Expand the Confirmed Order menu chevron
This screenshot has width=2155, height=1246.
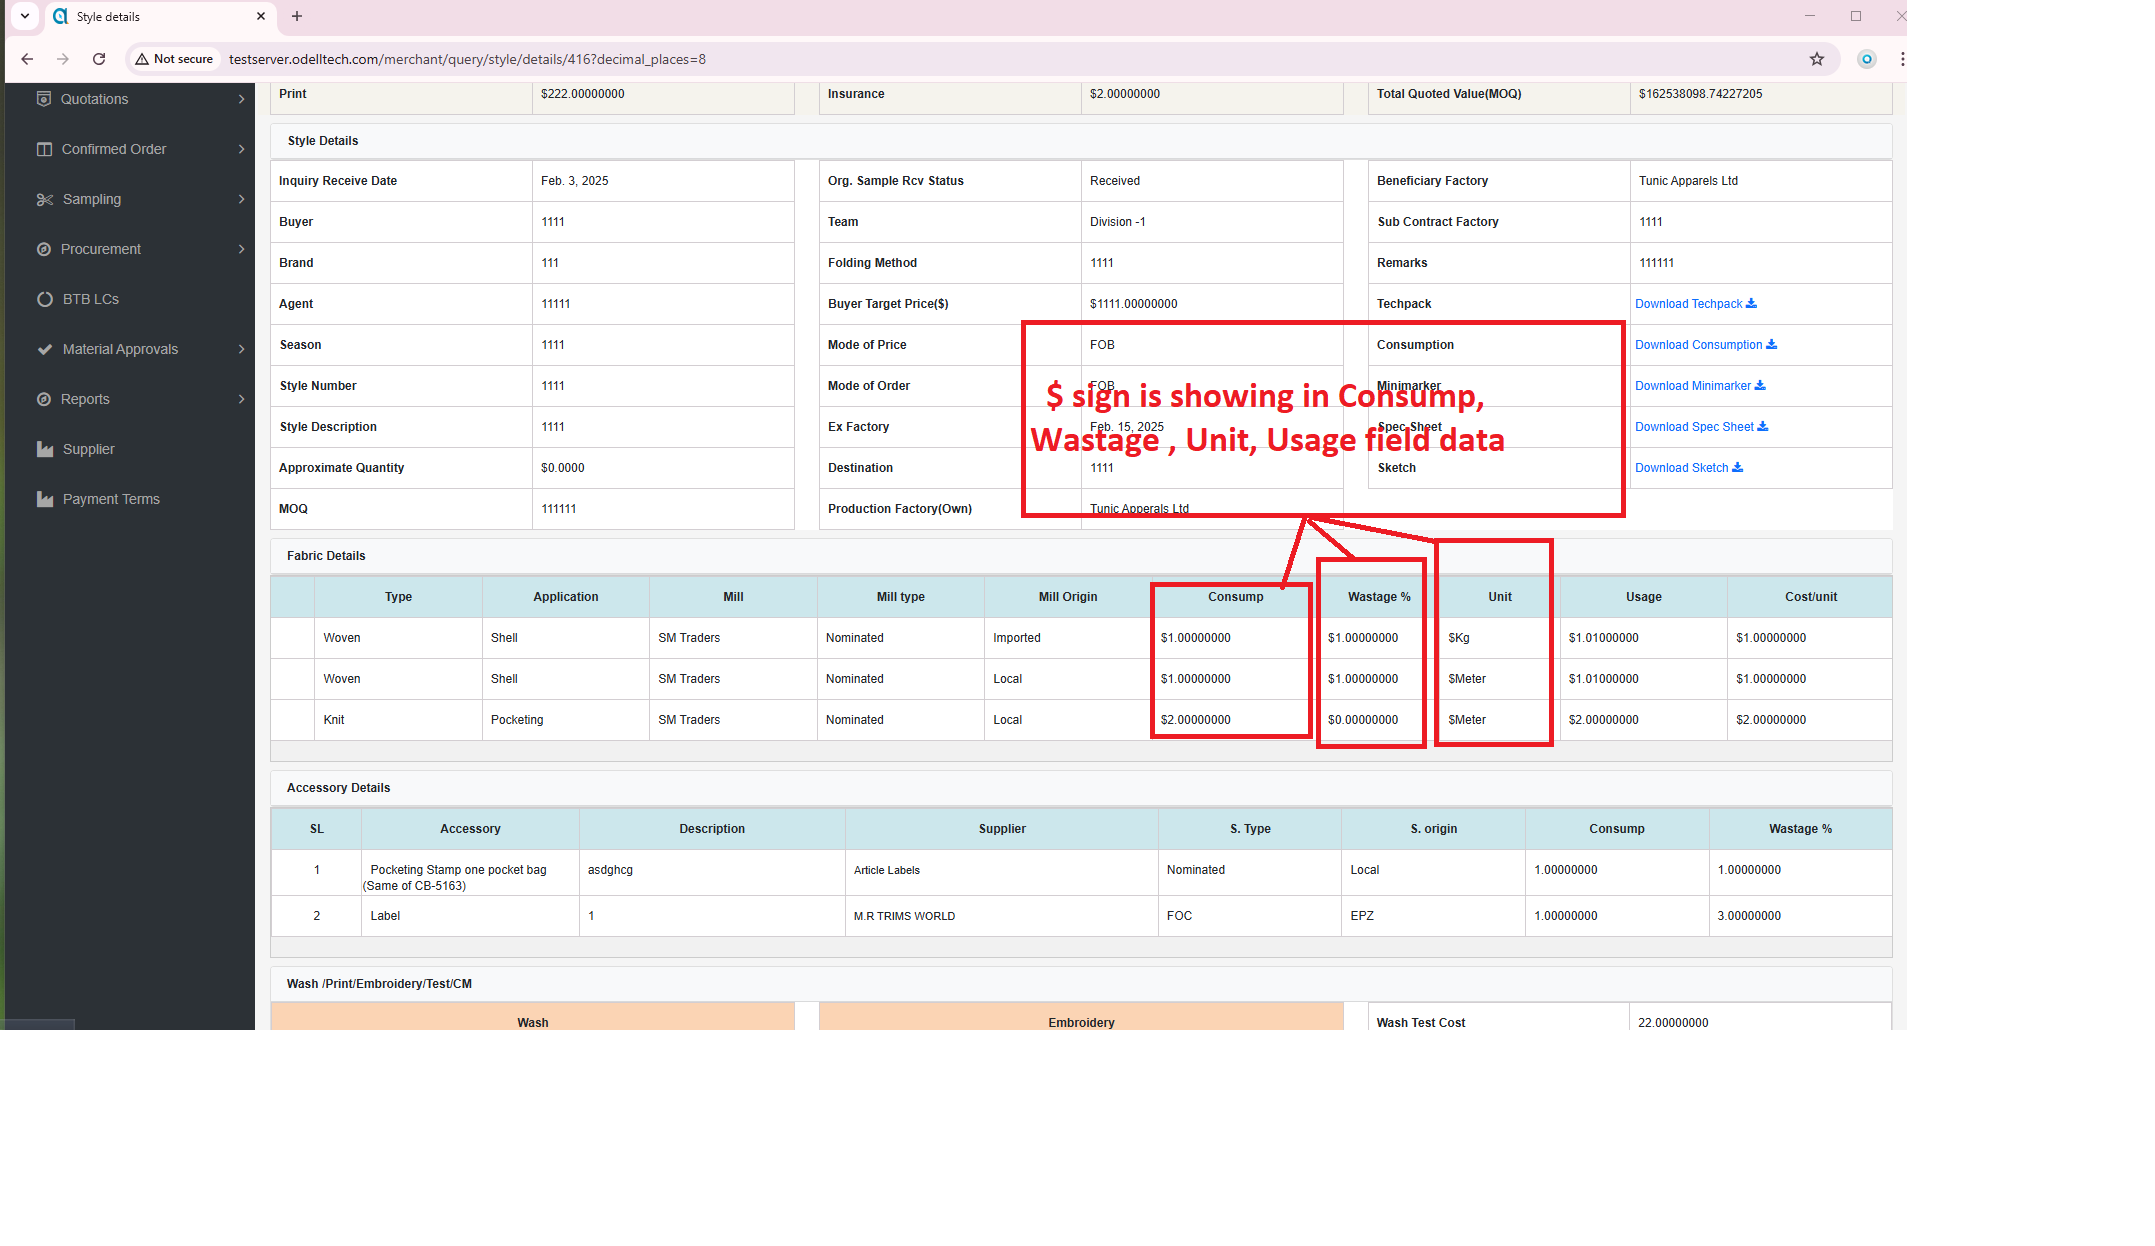tap(241, 149)
